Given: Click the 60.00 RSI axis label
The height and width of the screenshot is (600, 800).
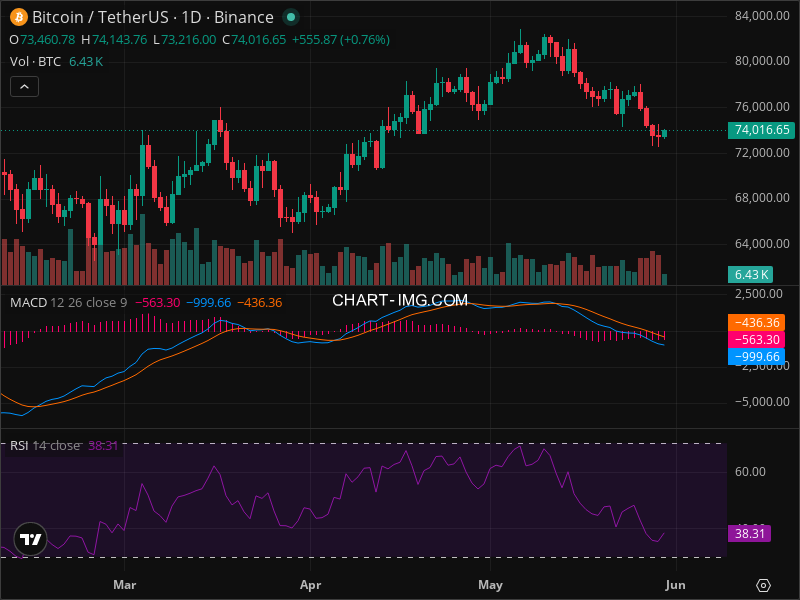Looking at the screenshot, I should pyautogui.click(x=750, y=471).
